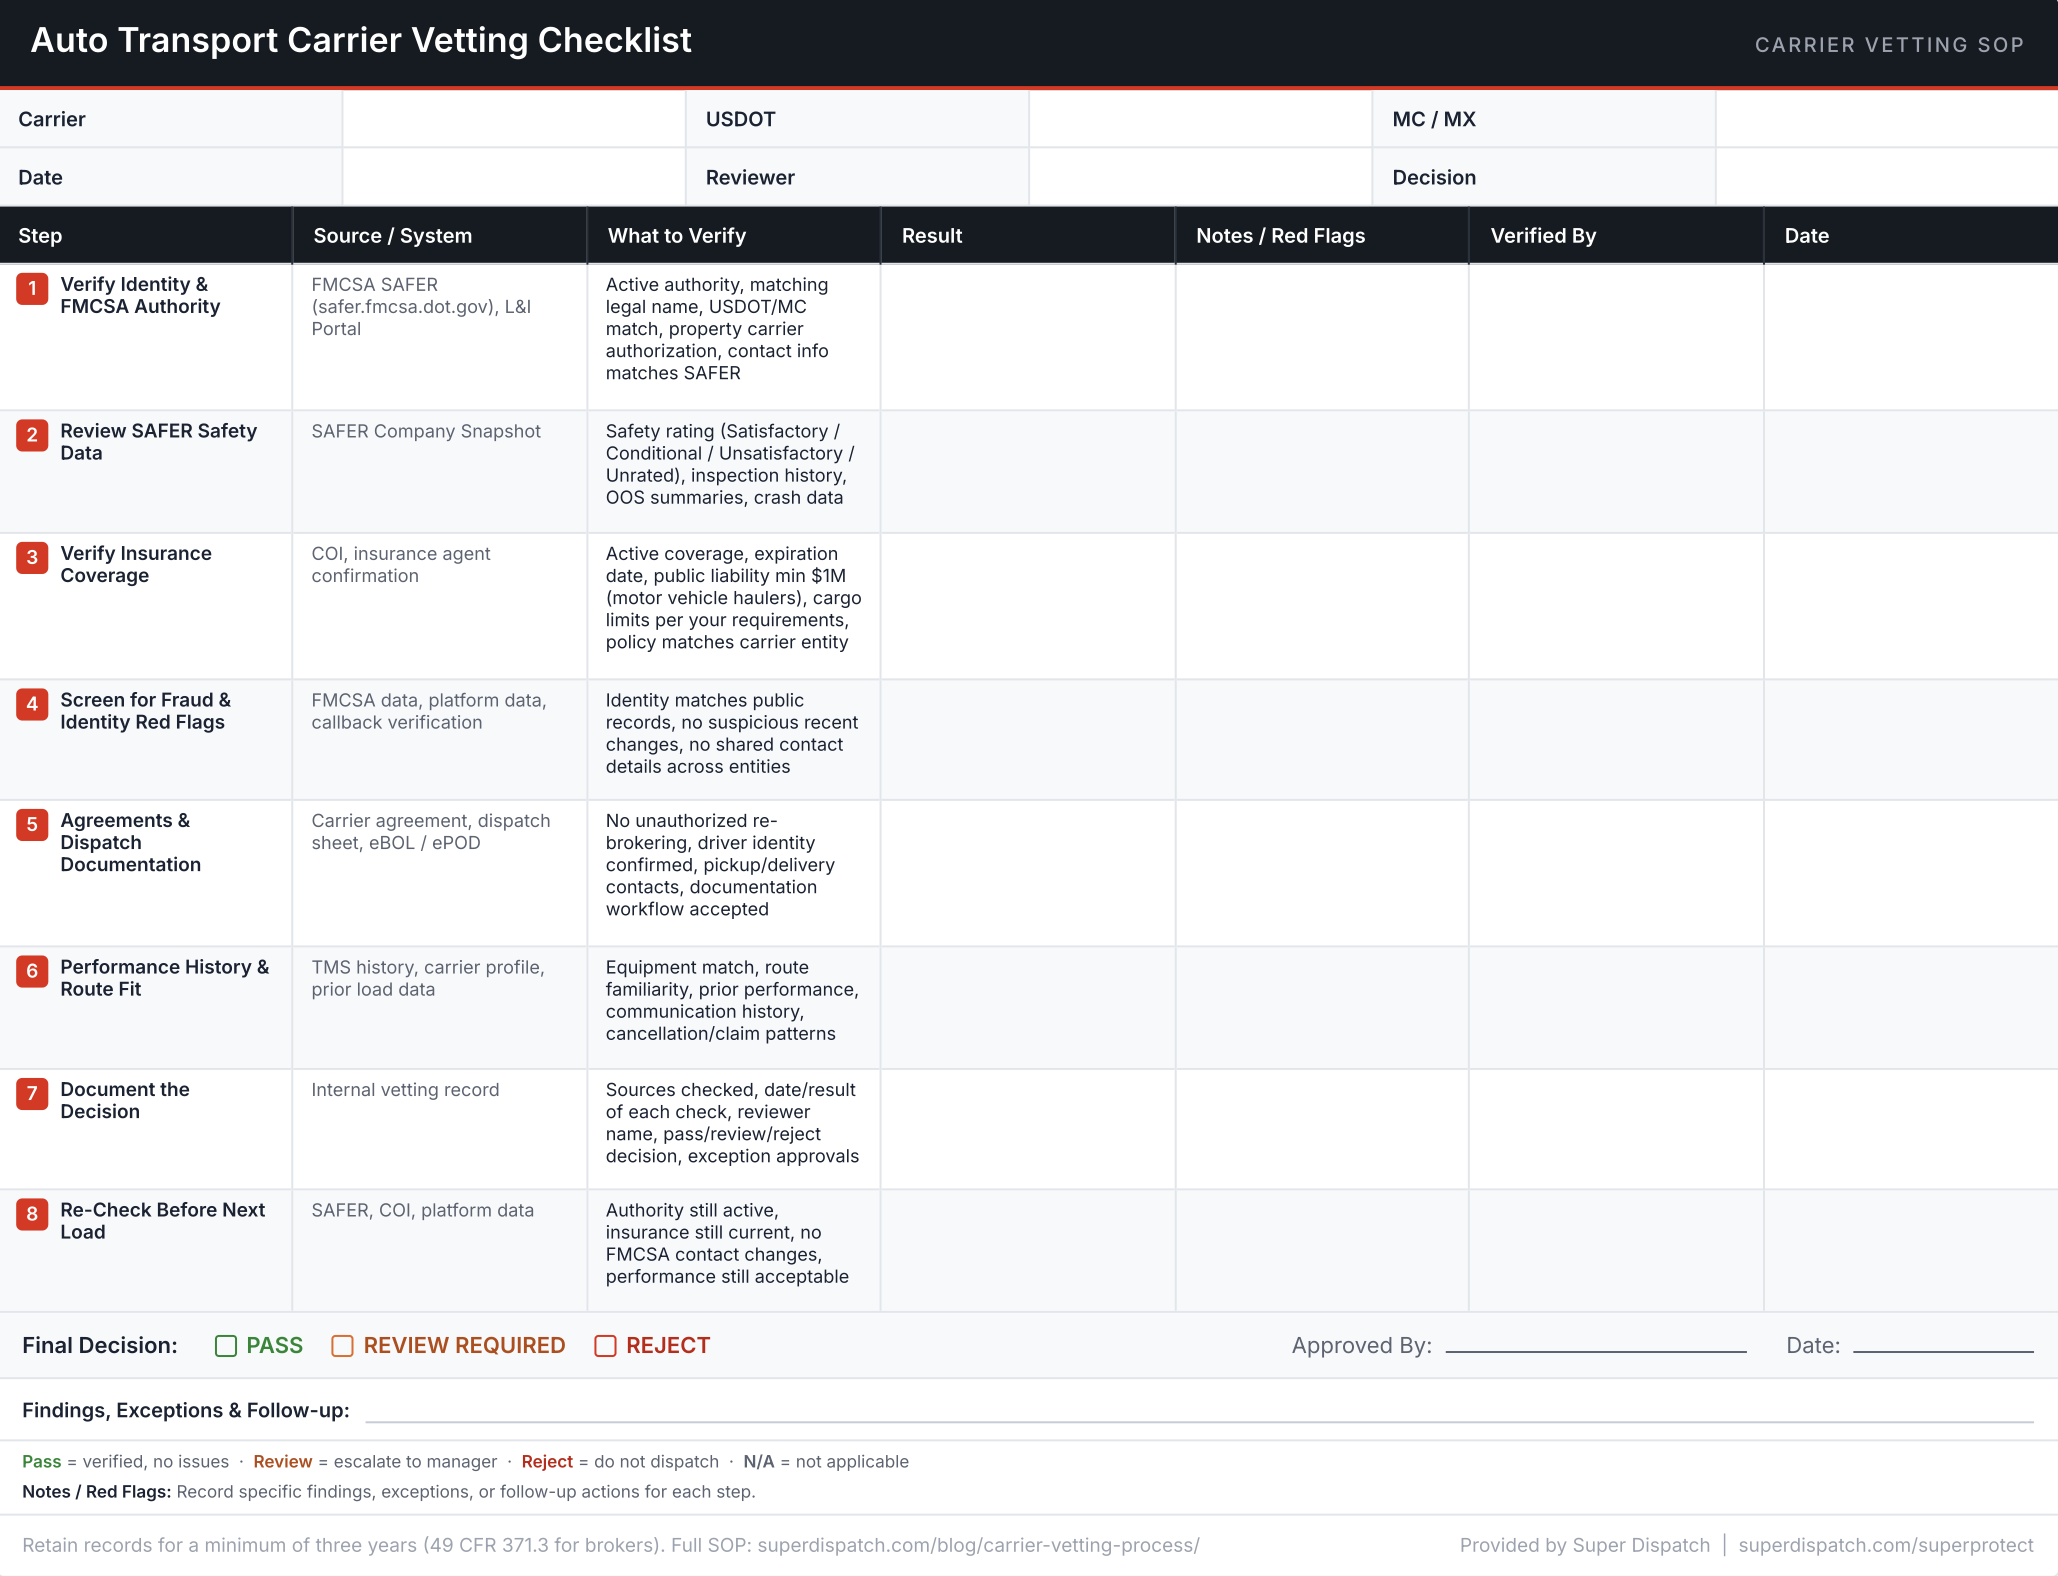This screenshot has height=1576, width=2058.
Task: Click the Auto Transport Carrier Vetting Checklist title
Action: tap(361, 41)
